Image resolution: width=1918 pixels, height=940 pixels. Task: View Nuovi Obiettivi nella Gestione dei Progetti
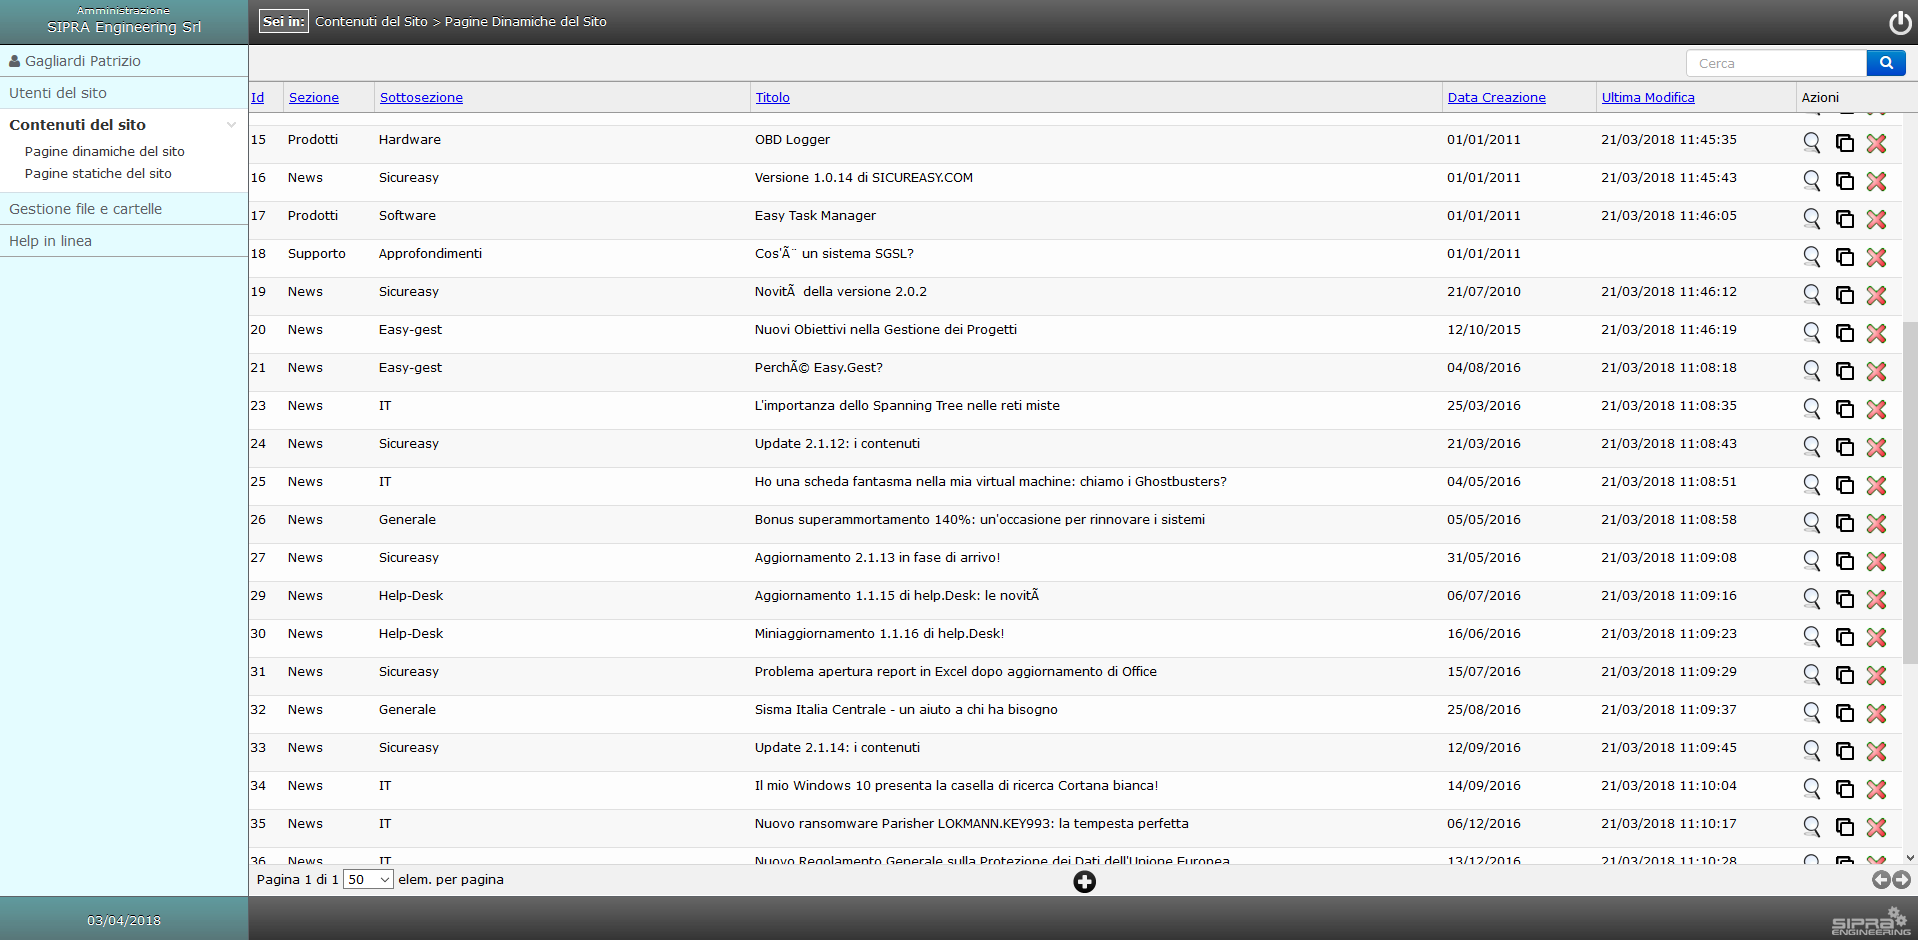point(1811,332)
